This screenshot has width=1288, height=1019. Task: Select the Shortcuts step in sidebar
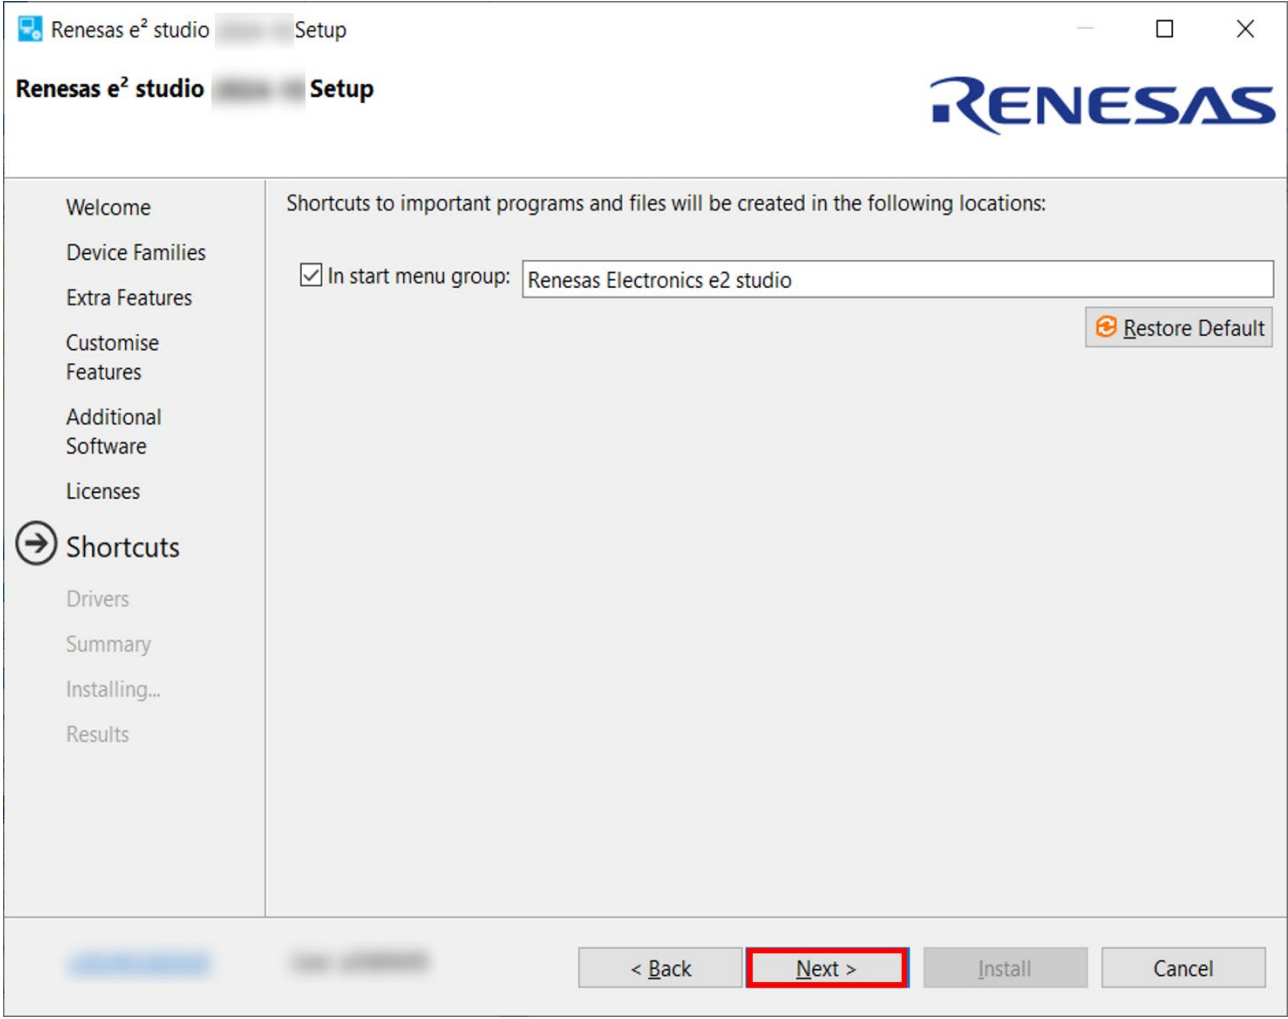[123, 547]
